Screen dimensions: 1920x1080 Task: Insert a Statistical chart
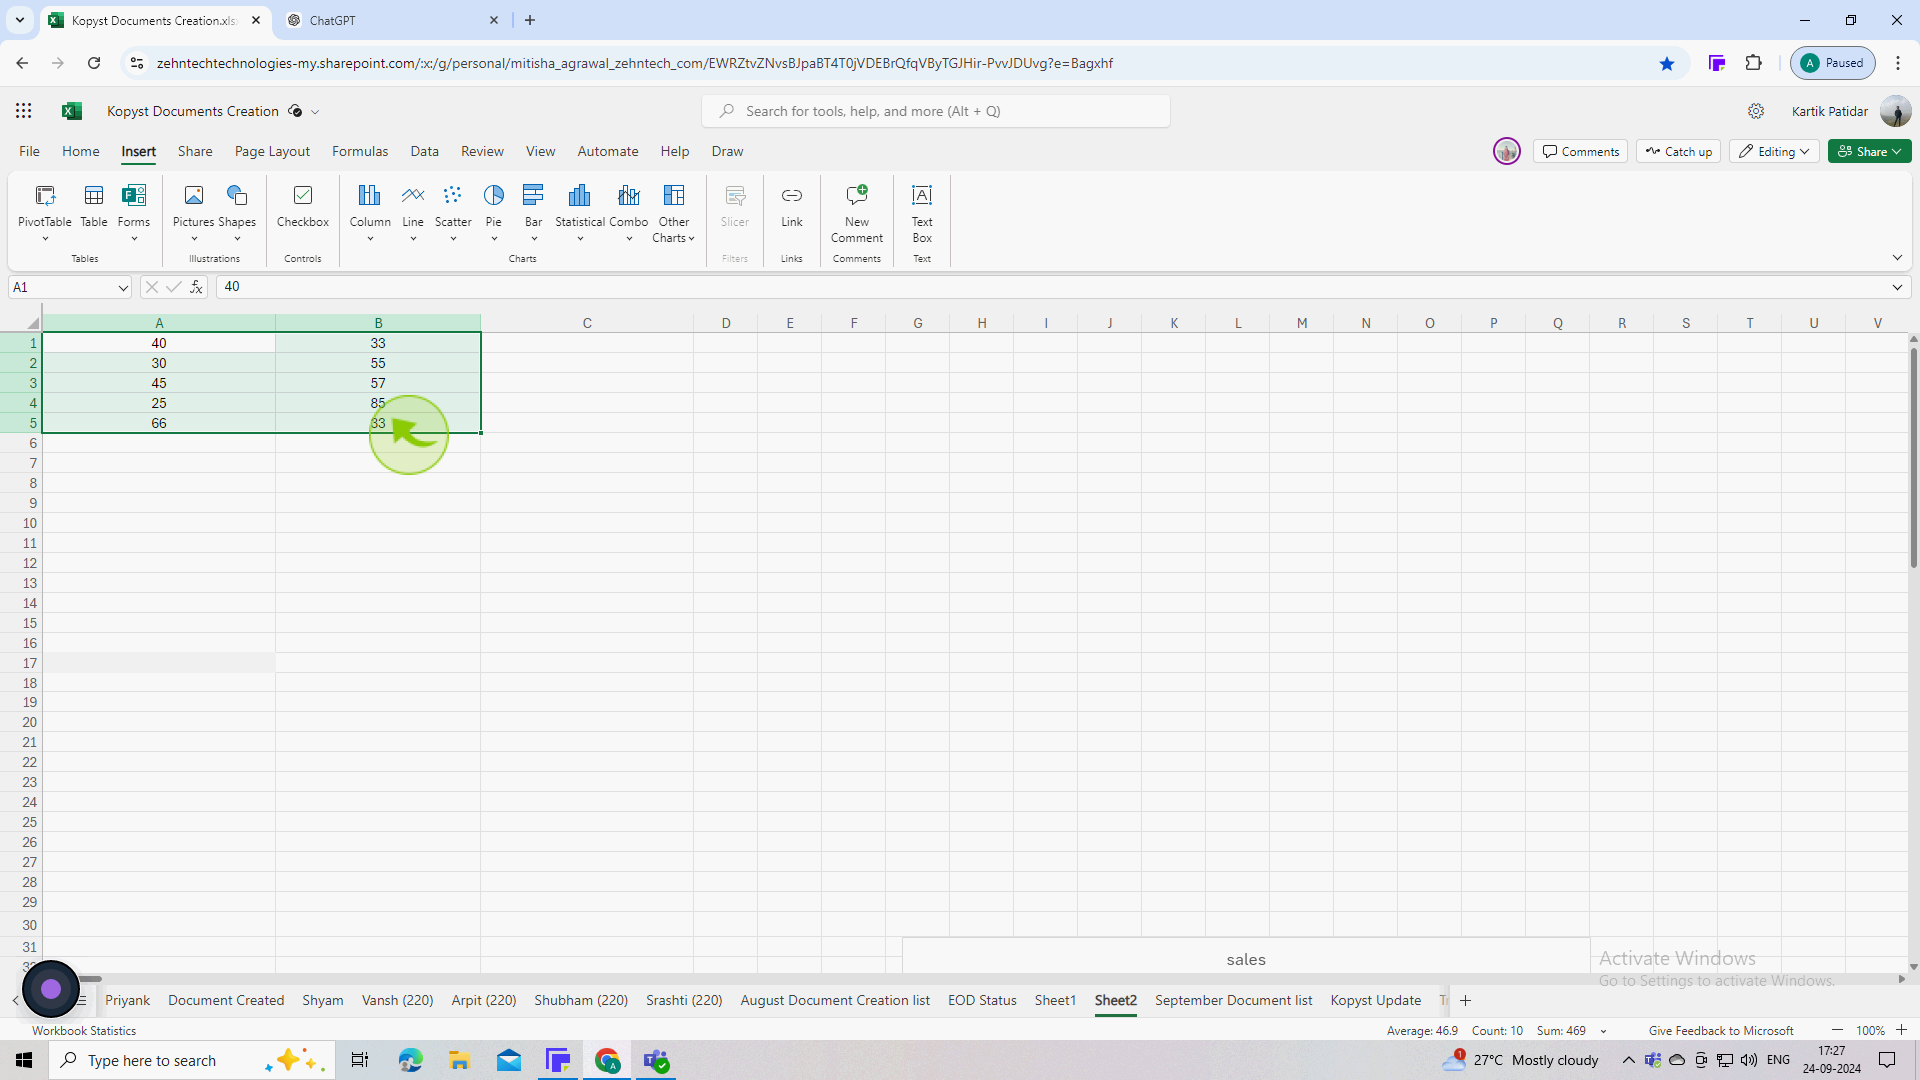(580, 212)
